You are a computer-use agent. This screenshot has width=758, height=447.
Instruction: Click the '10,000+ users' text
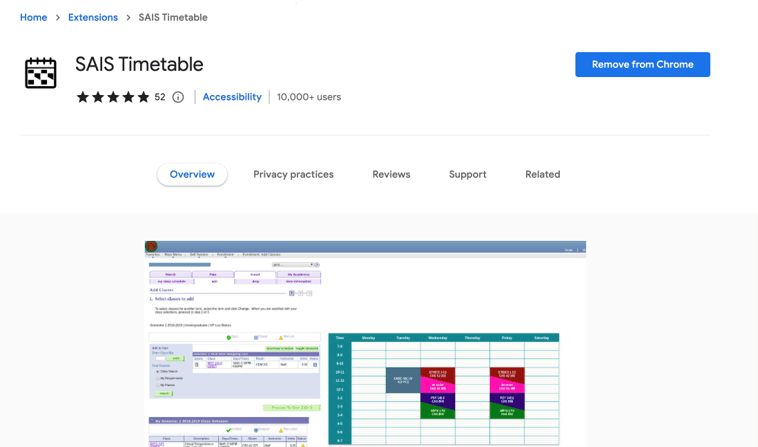309,97
